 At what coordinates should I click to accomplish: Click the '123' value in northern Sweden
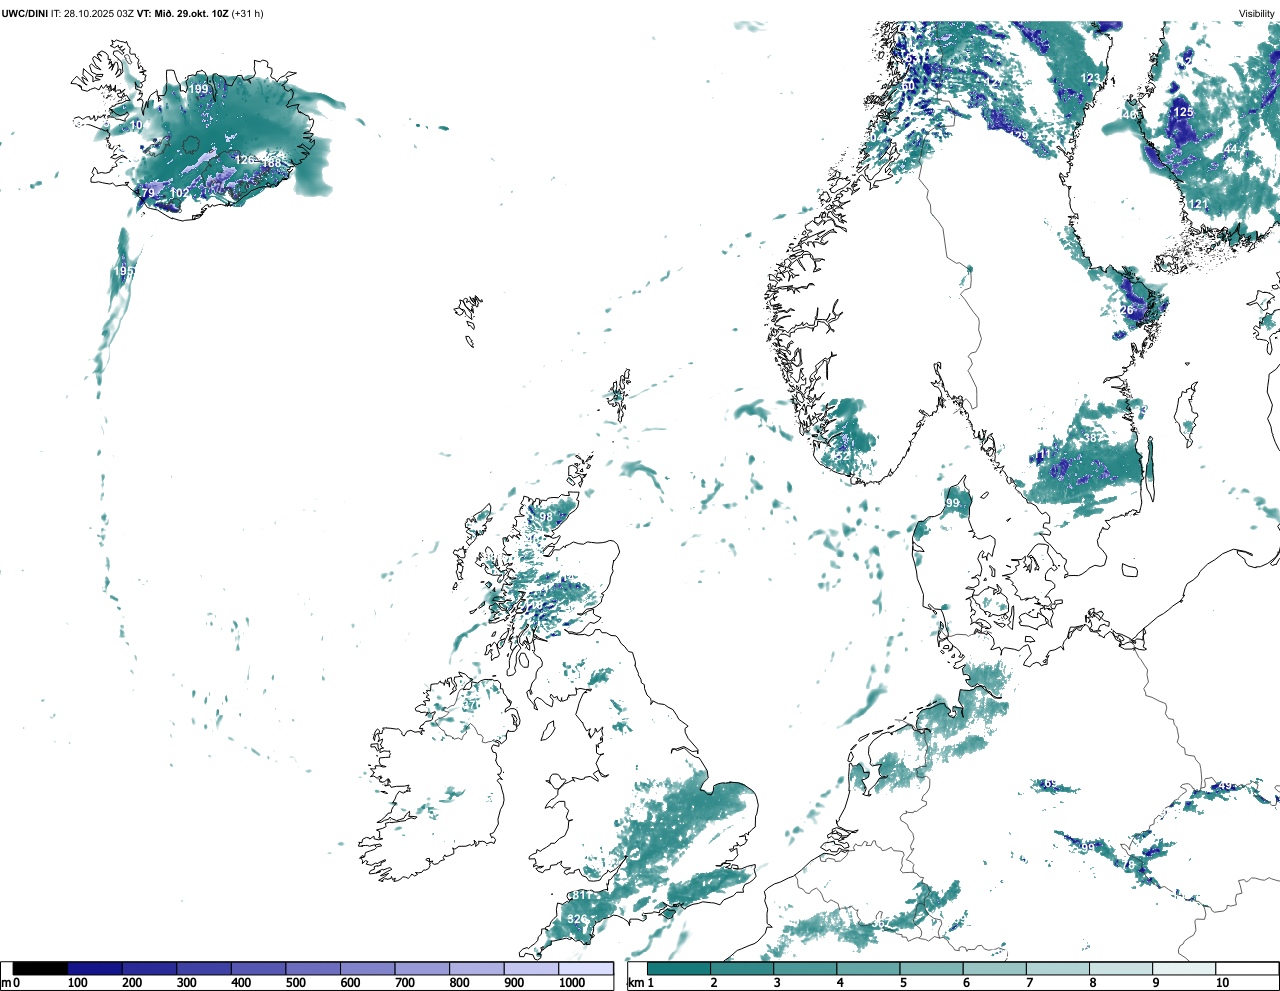click(1090, 78)
